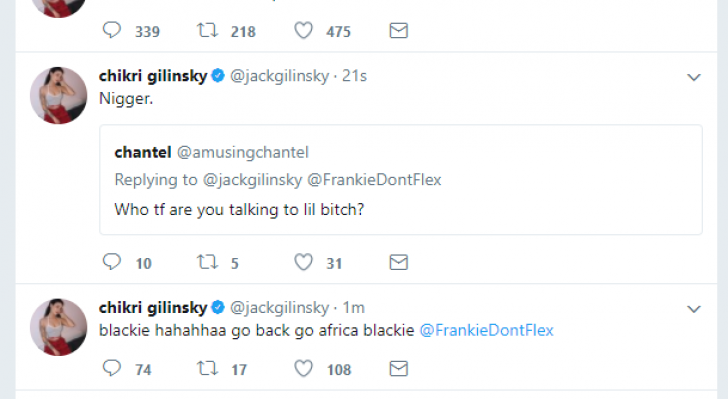Click envelope icon on the 1m tweet

click(x=398, y=369)
